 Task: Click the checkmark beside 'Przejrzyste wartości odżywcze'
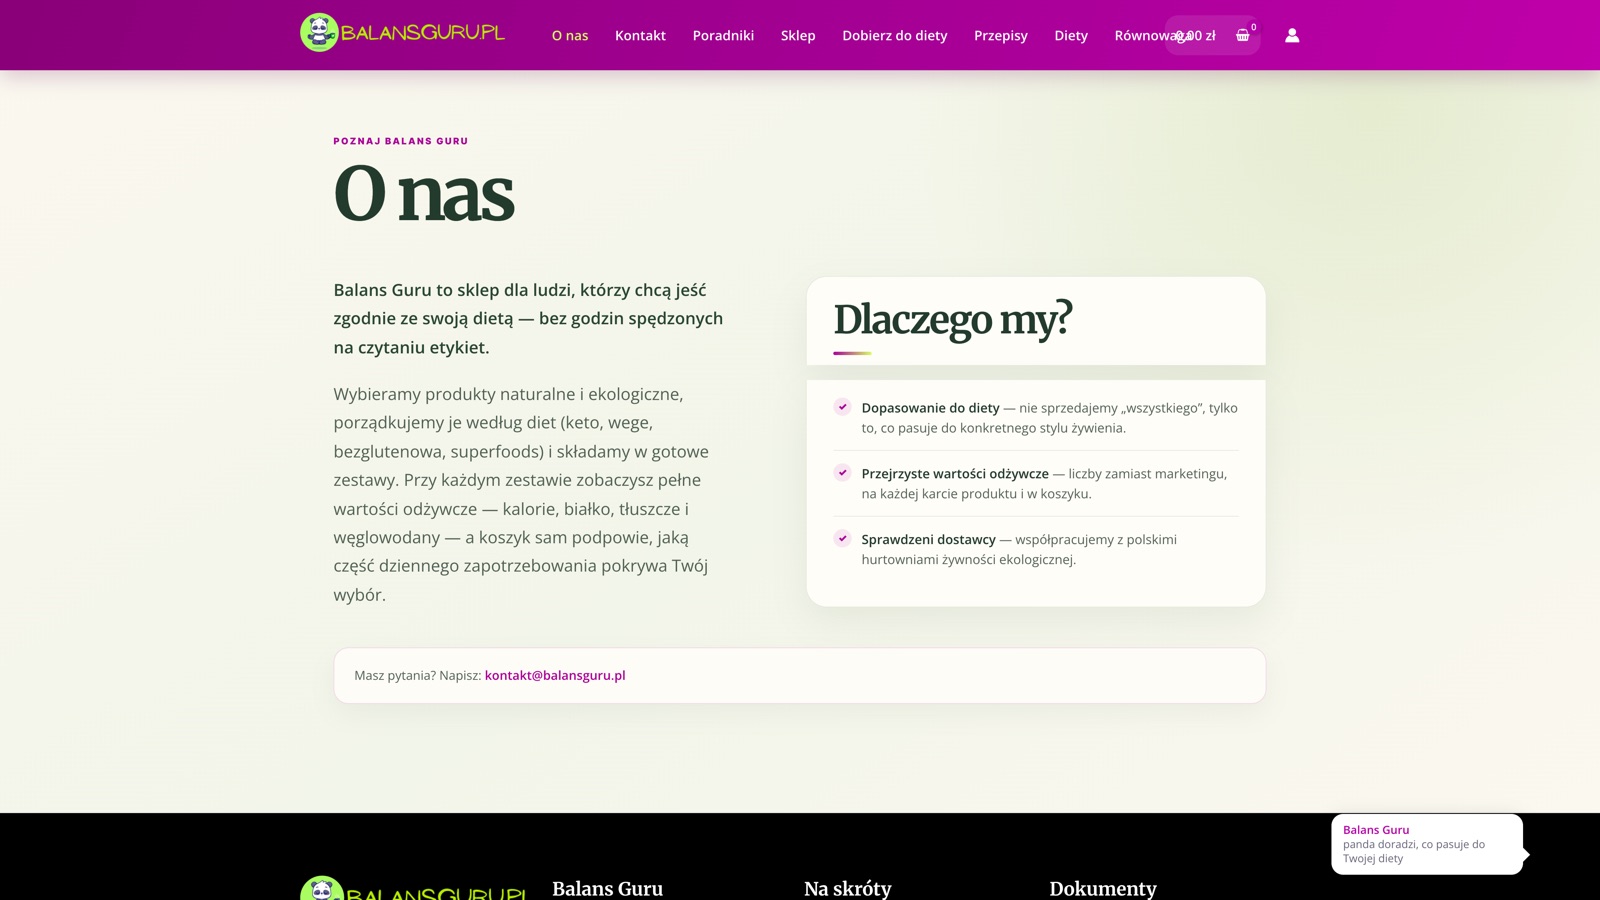coord(842,473)
